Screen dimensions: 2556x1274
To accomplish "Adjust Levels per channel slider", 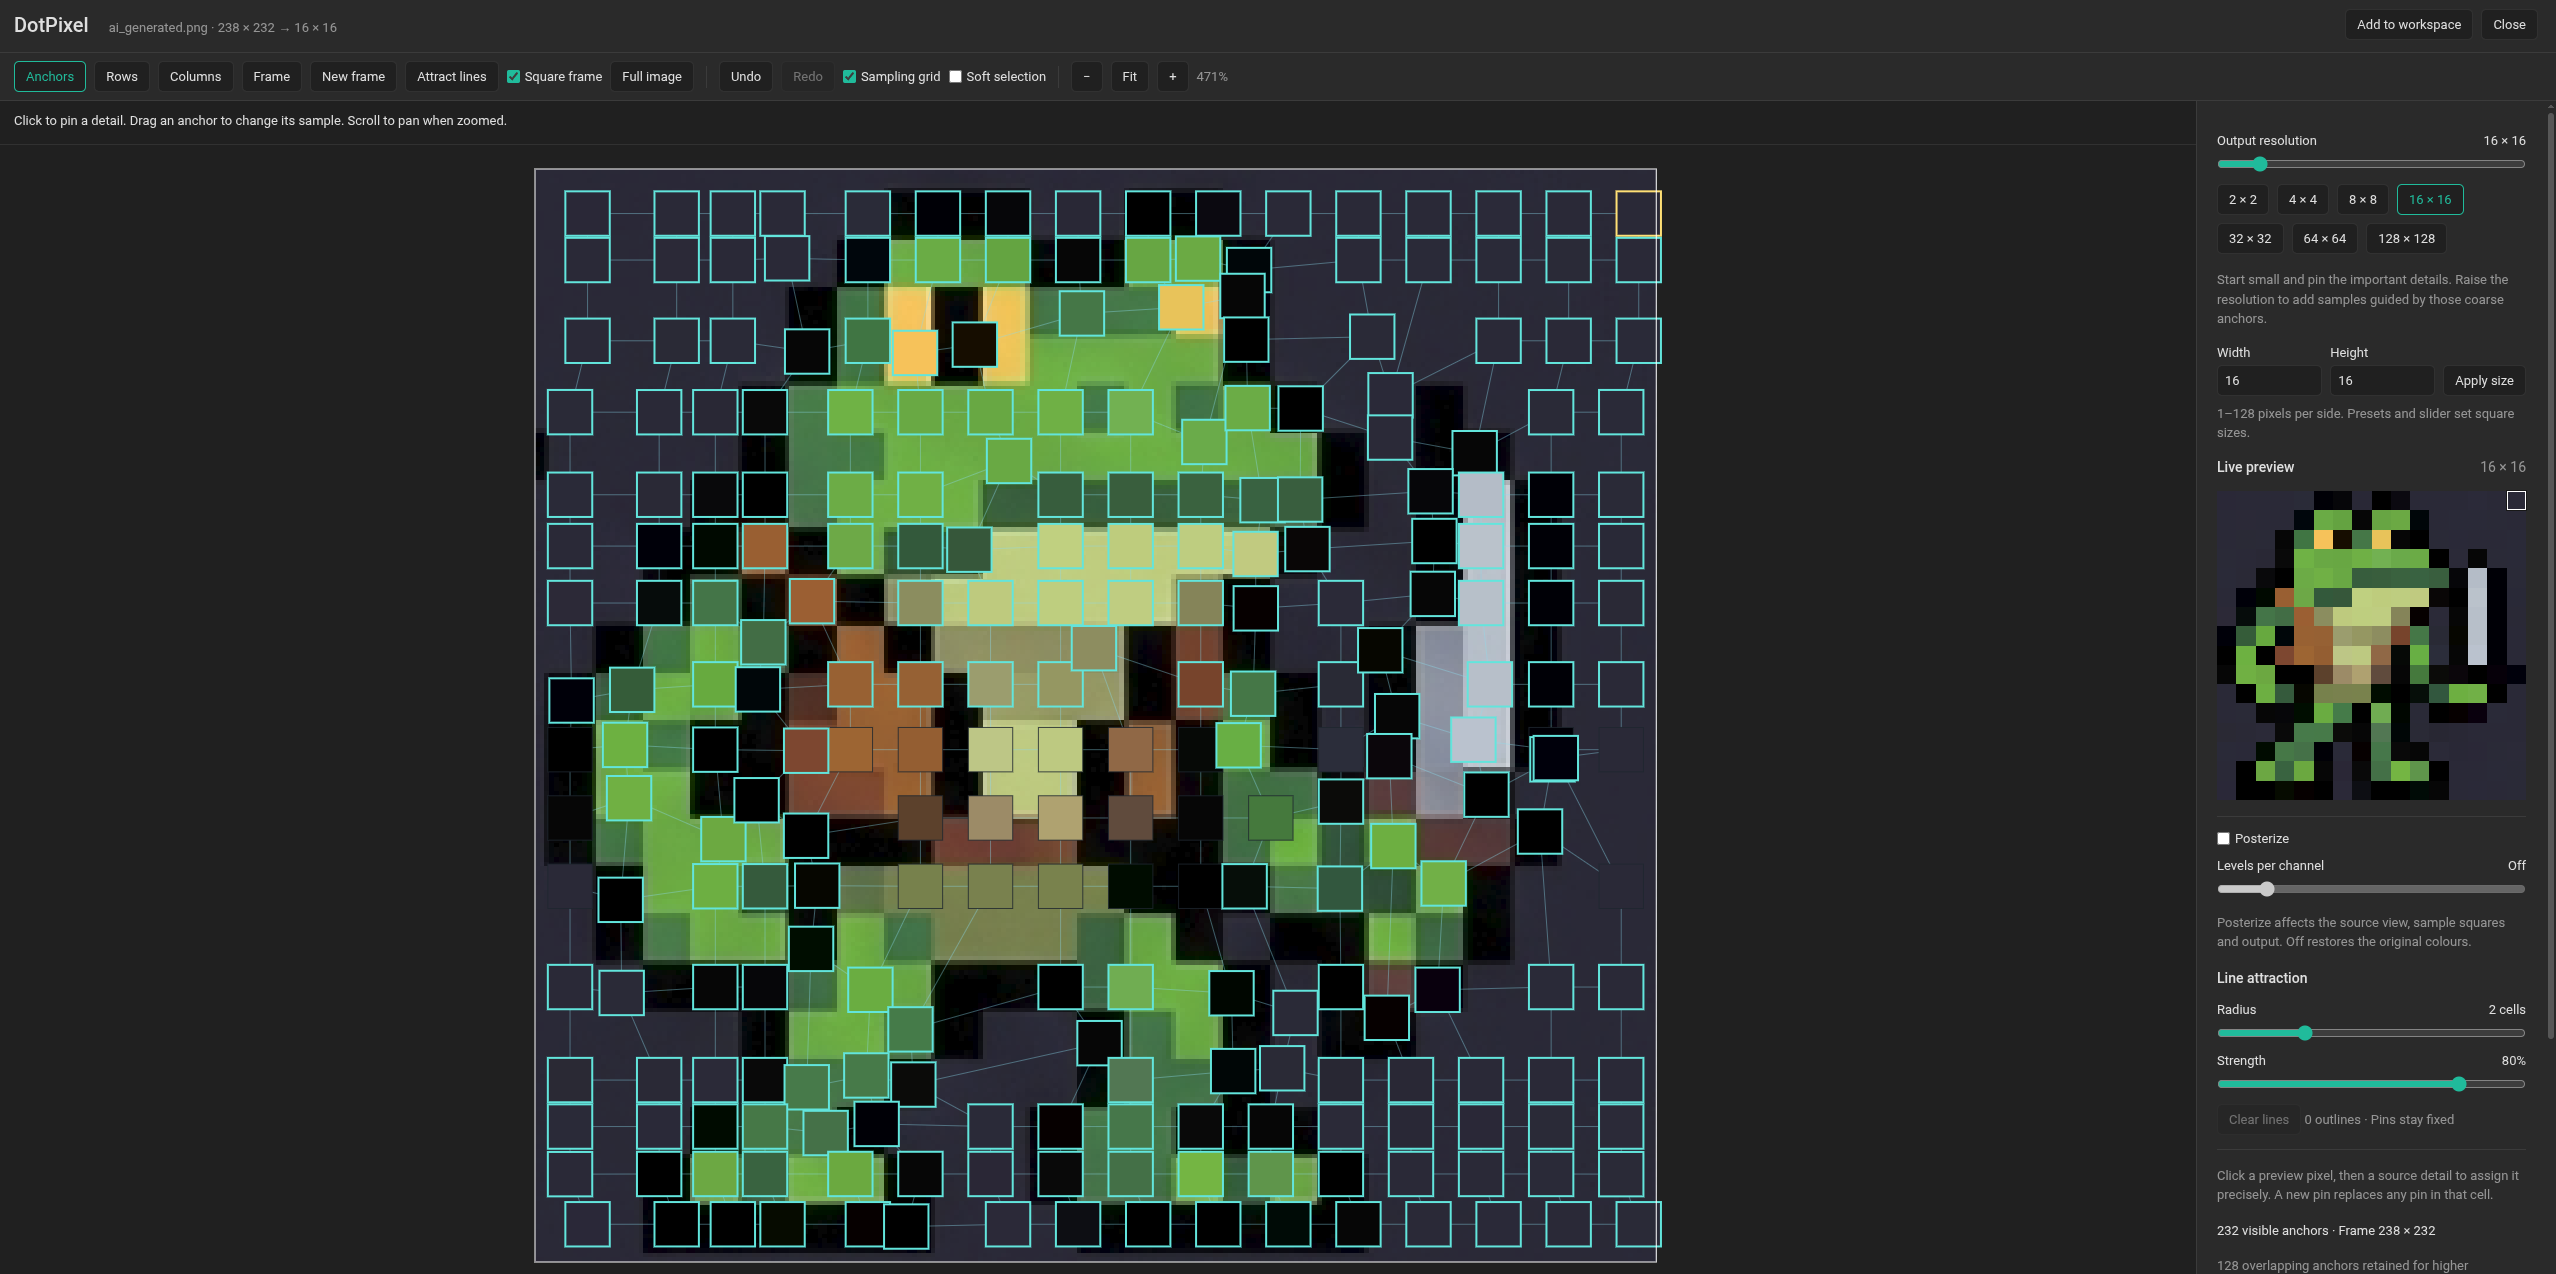I will [x=2371, y=889].
